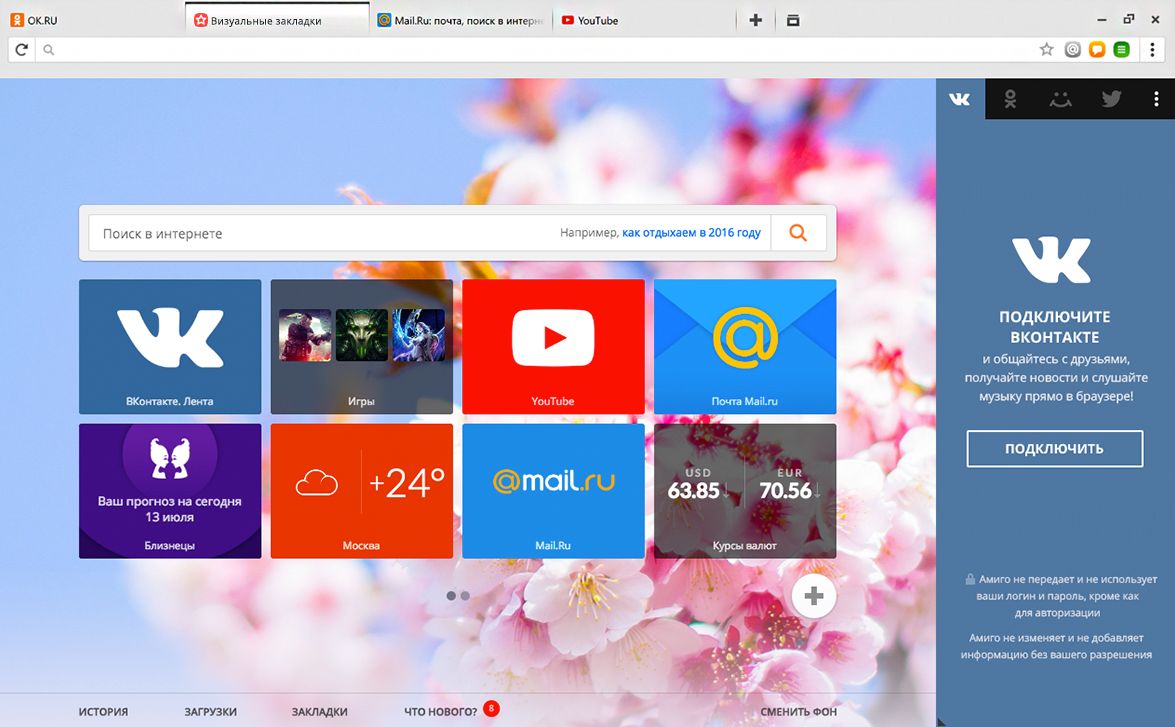This screenshot has width=1175, height=727.
Task: Open the Mail.ru @ extension icon
Action: (x=1073, y=49)
